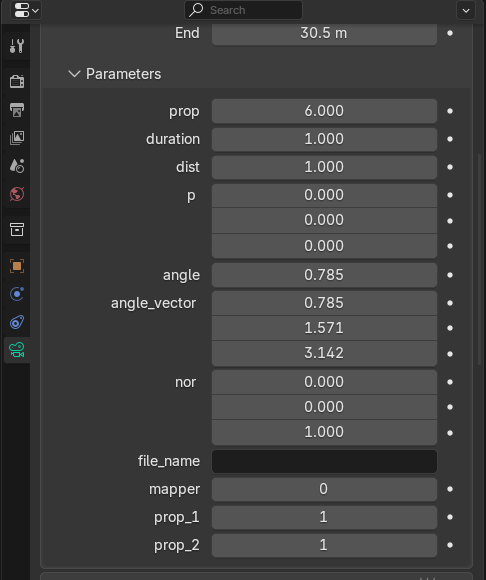Click the prop 6.000 field
The height and width of the screenshot is (580, 486).
[x=324, y=111]
